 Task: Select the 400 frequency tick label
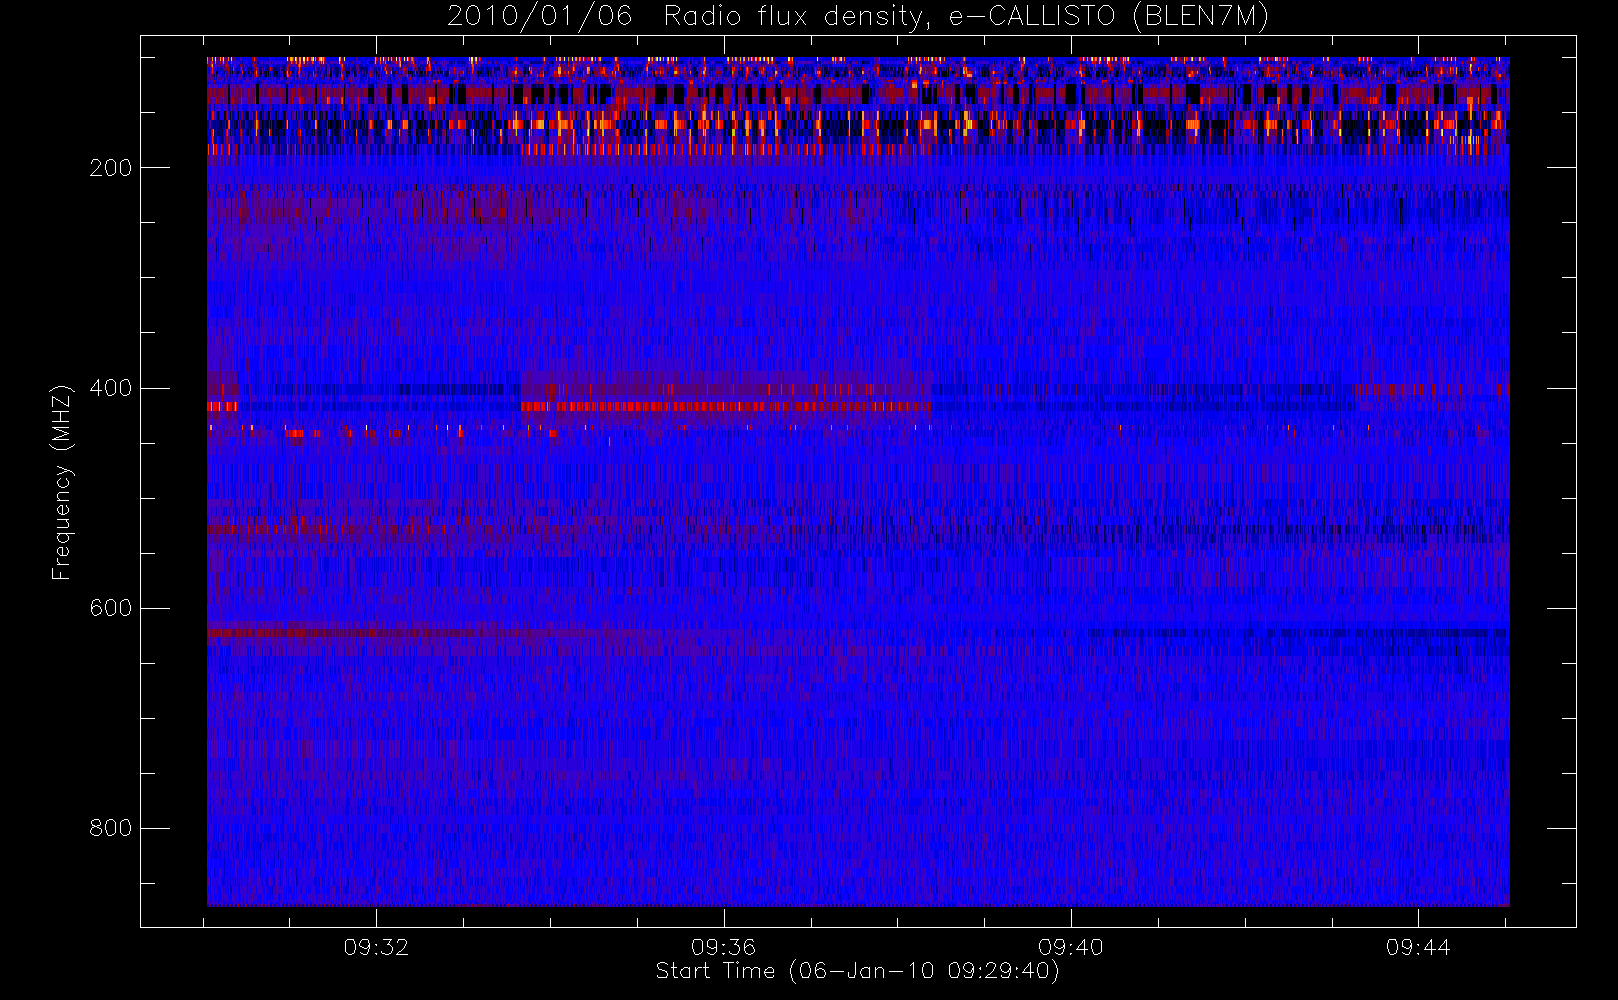[111, 388]
